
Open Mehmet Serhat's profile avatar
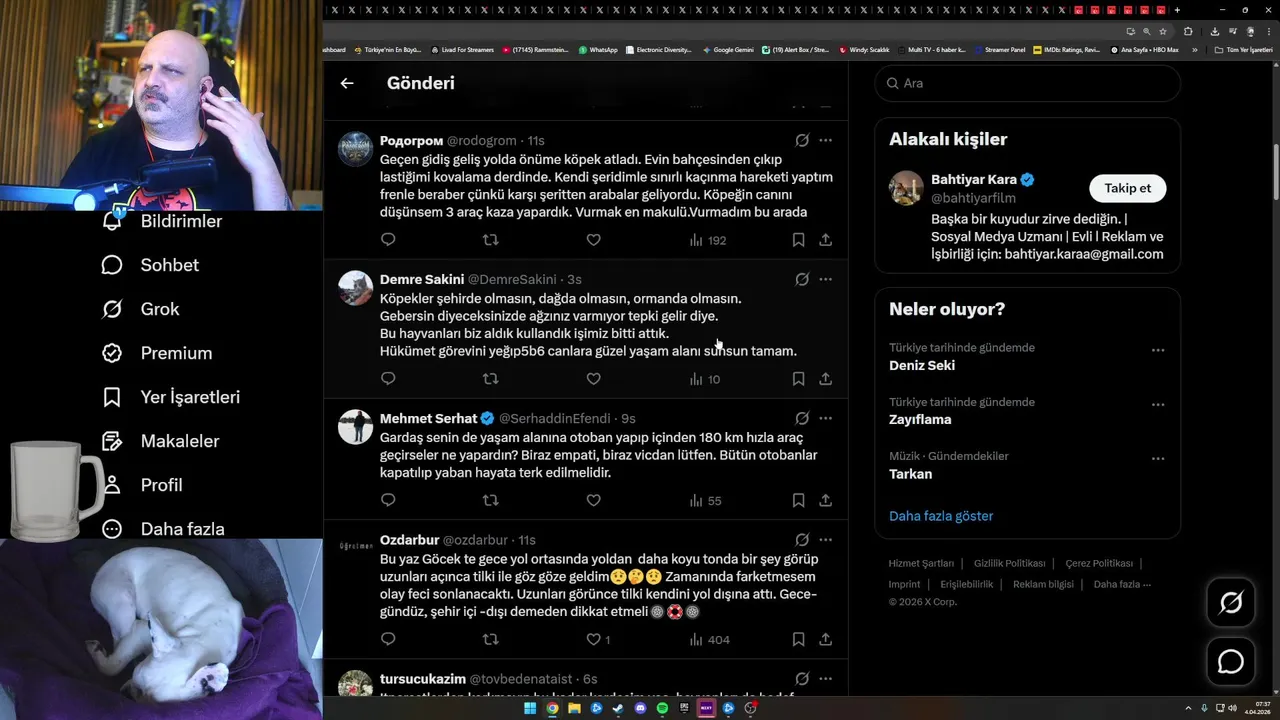[355, 427]
